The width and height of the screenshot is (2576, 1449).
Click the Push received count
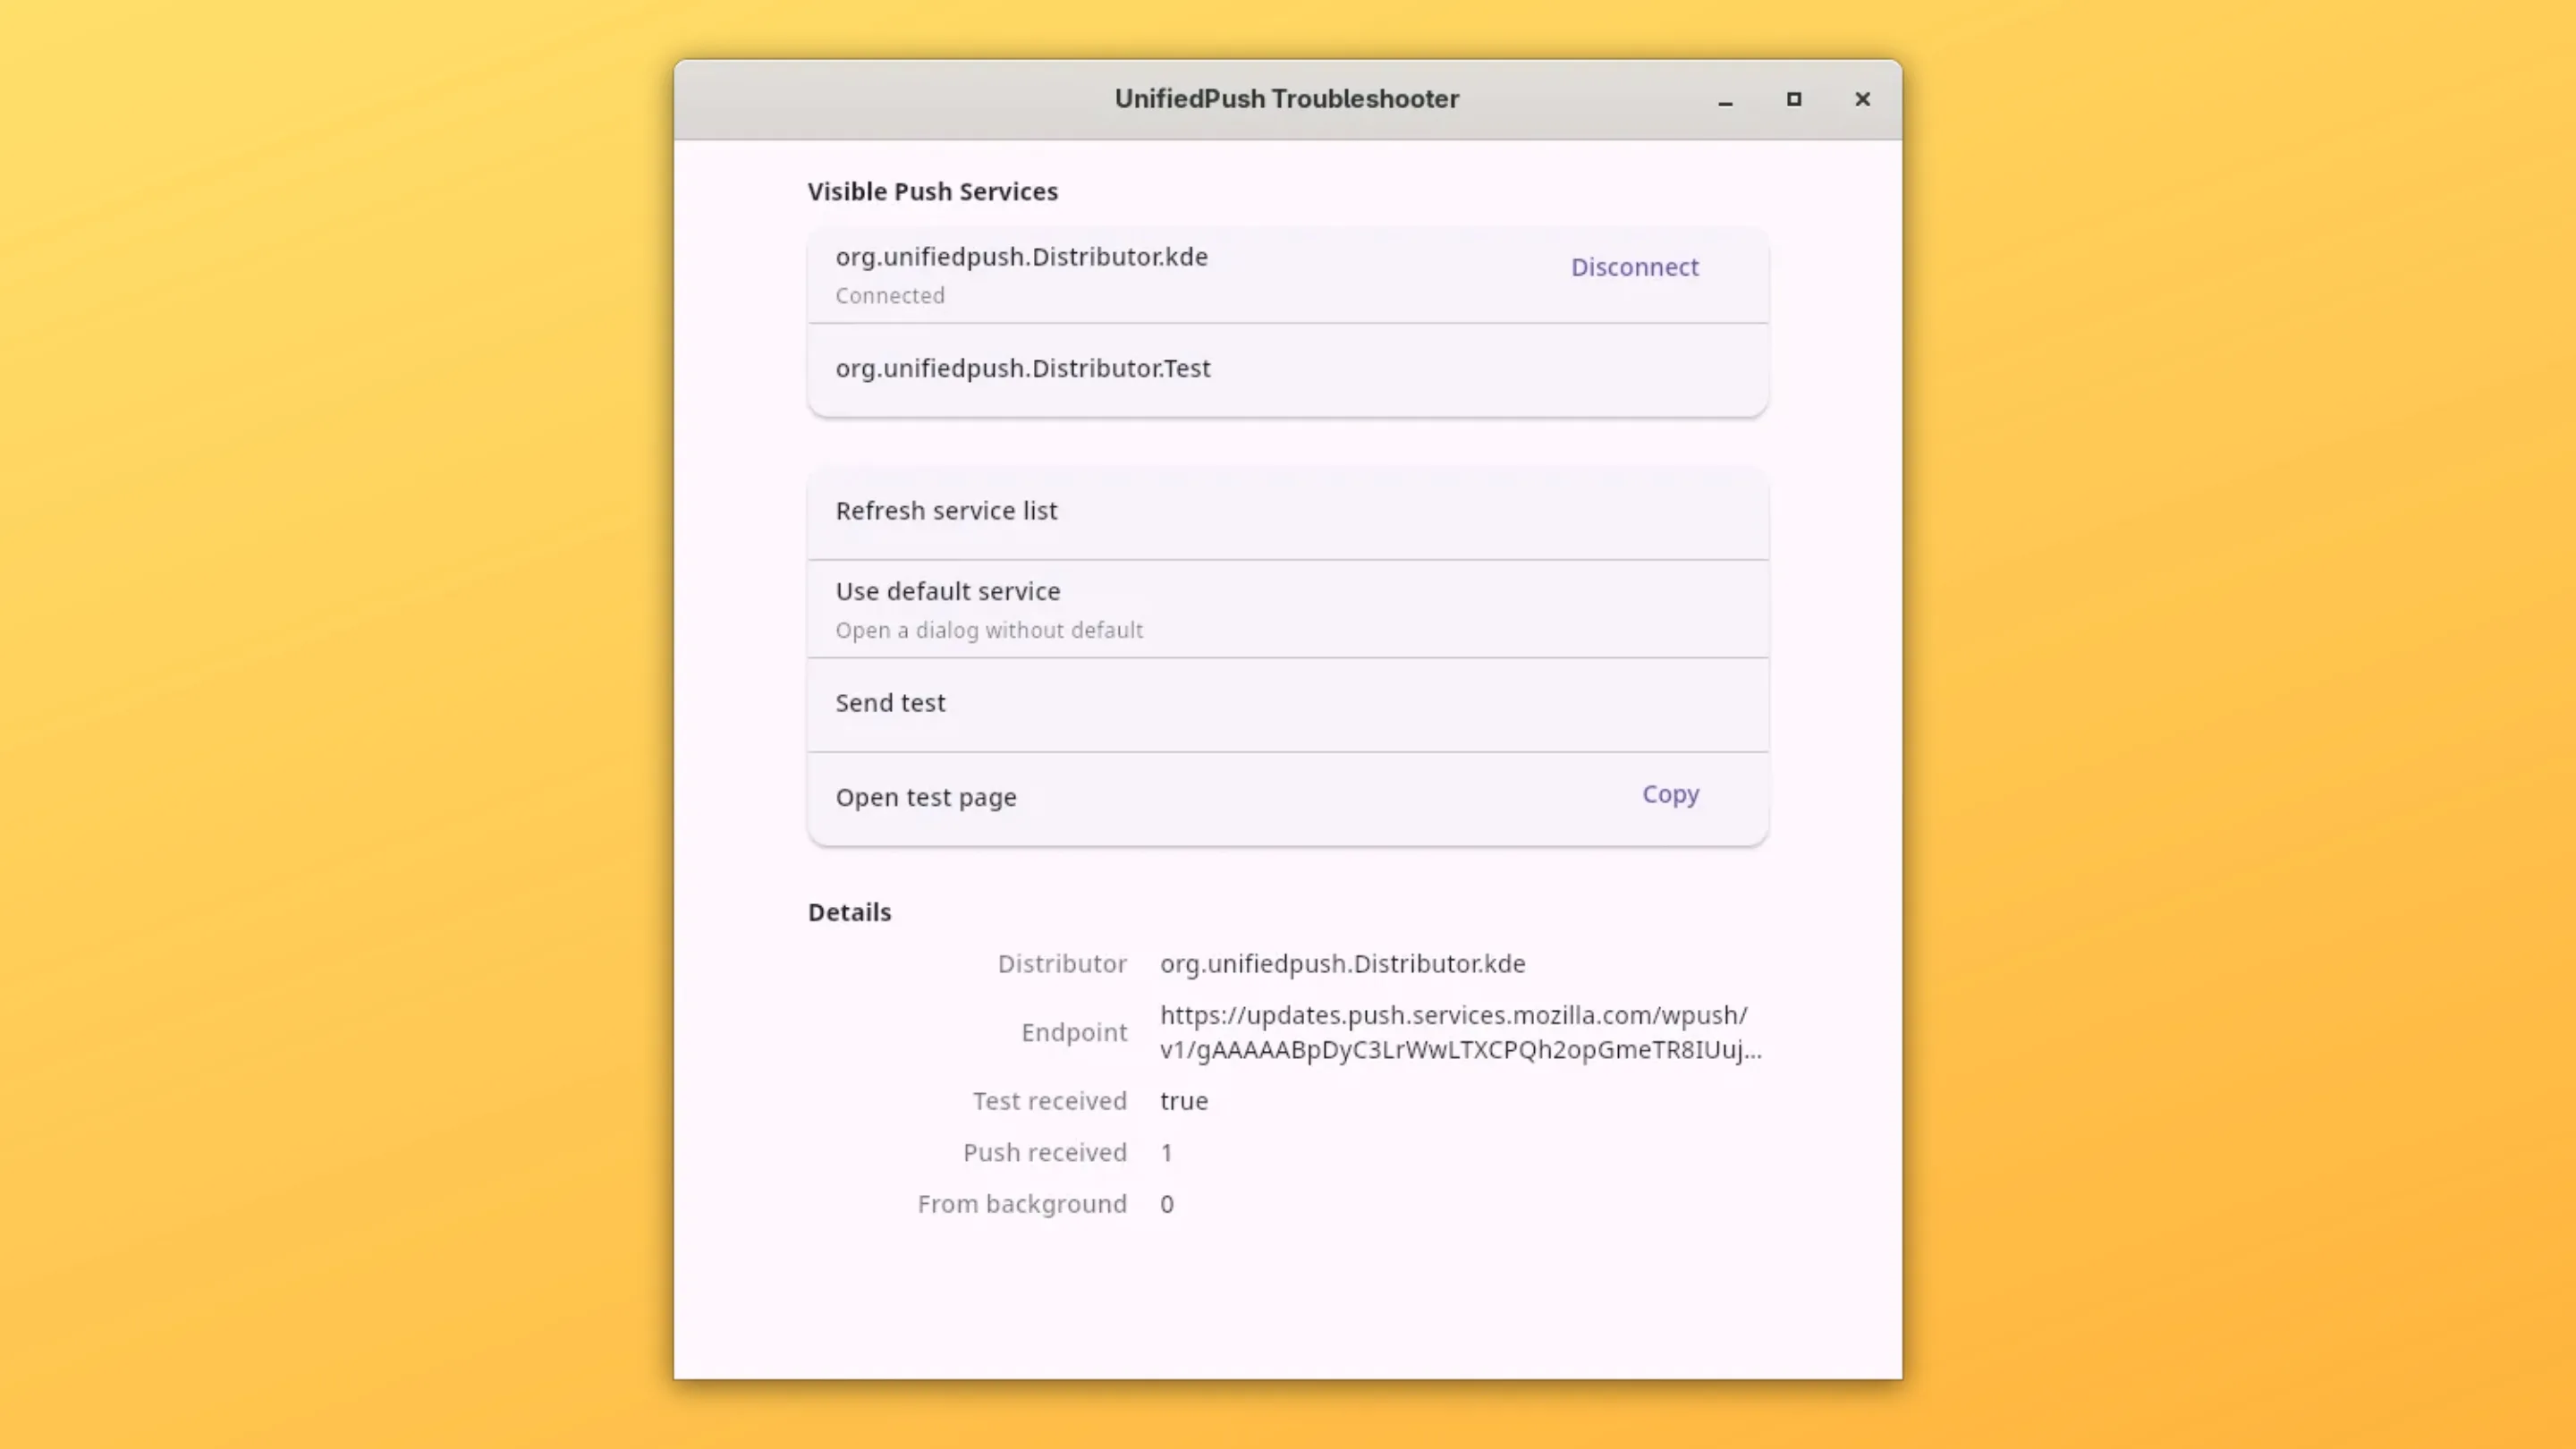tap(1166, 1152)
